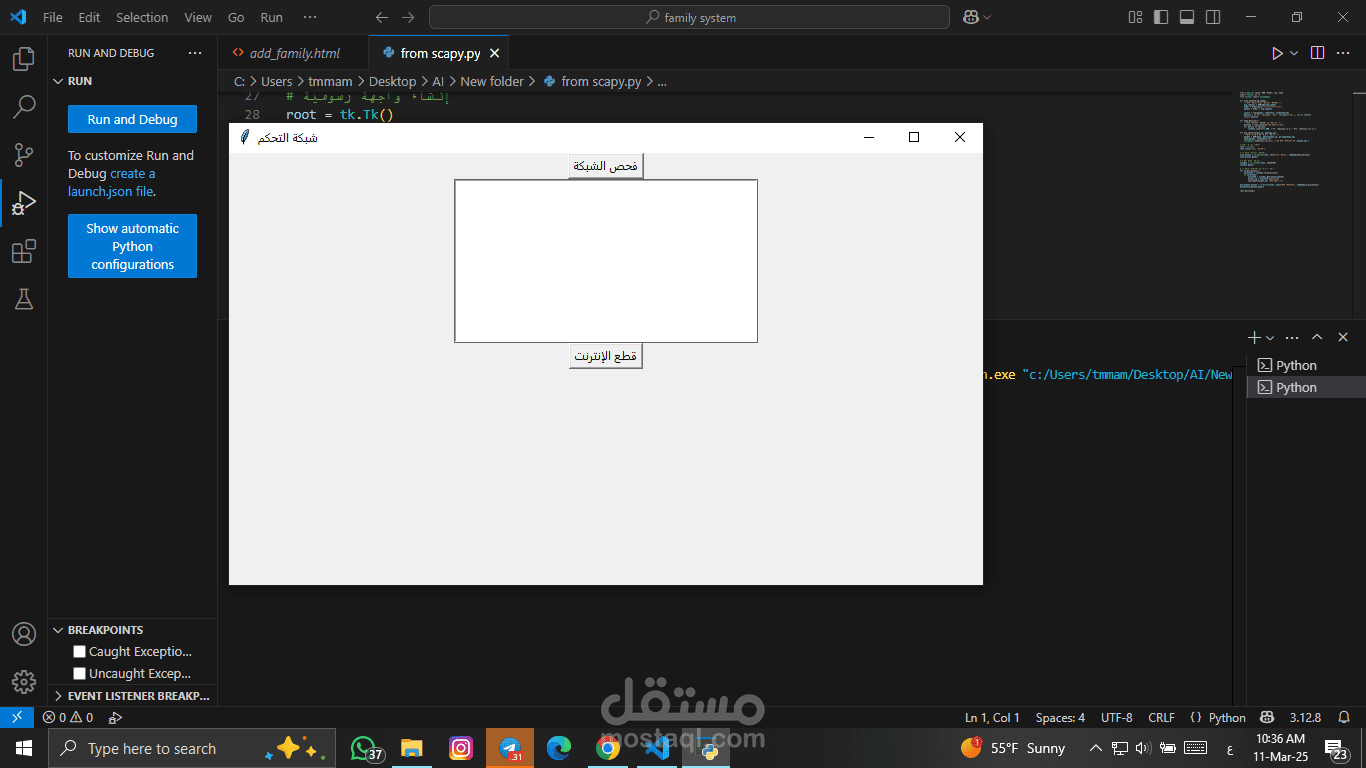The height and width of the screenshot is (768, 1366).
Task: Click Show automatic Python configurations button
Action: pyautogui.click(x=132, y=246)
